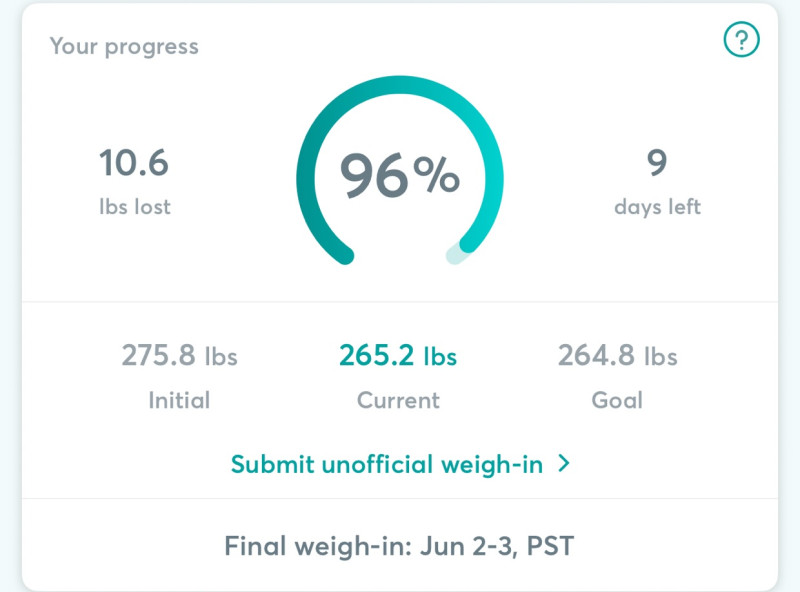Screen dimensions: 800x592
Task: Click the 10.6 lbs lost figure
Action: click(134, 163)
